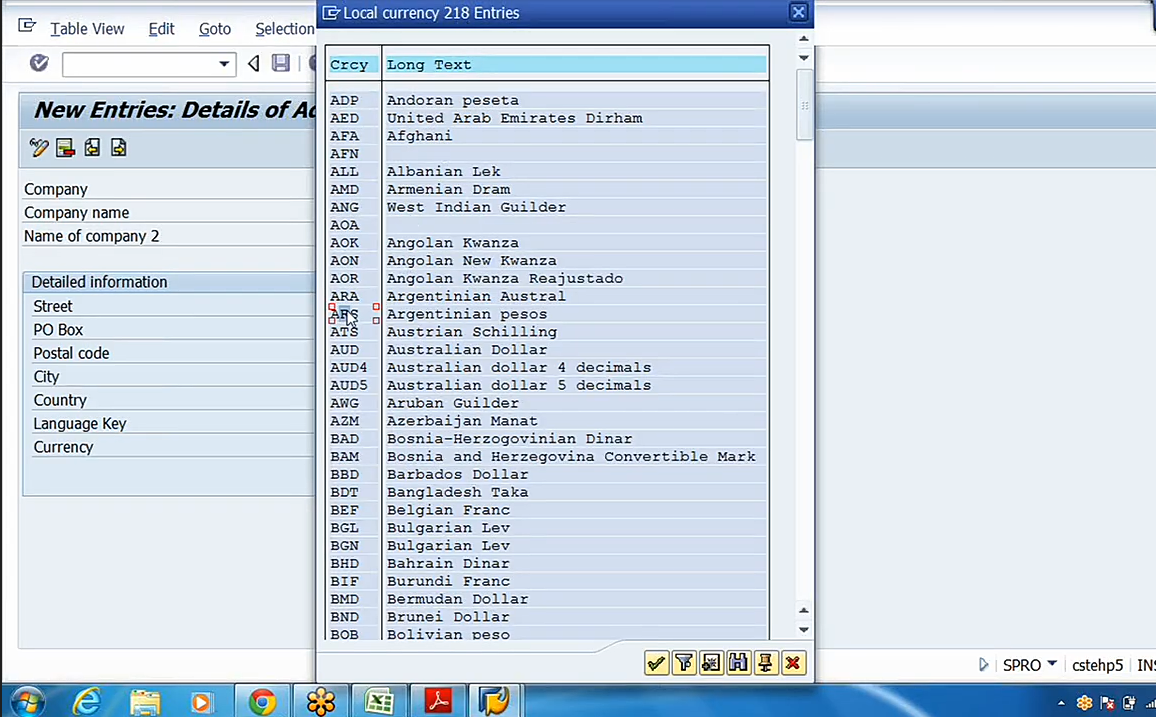
Task: Select BEF Belgian Franc
Action: [x=548, y=510]
